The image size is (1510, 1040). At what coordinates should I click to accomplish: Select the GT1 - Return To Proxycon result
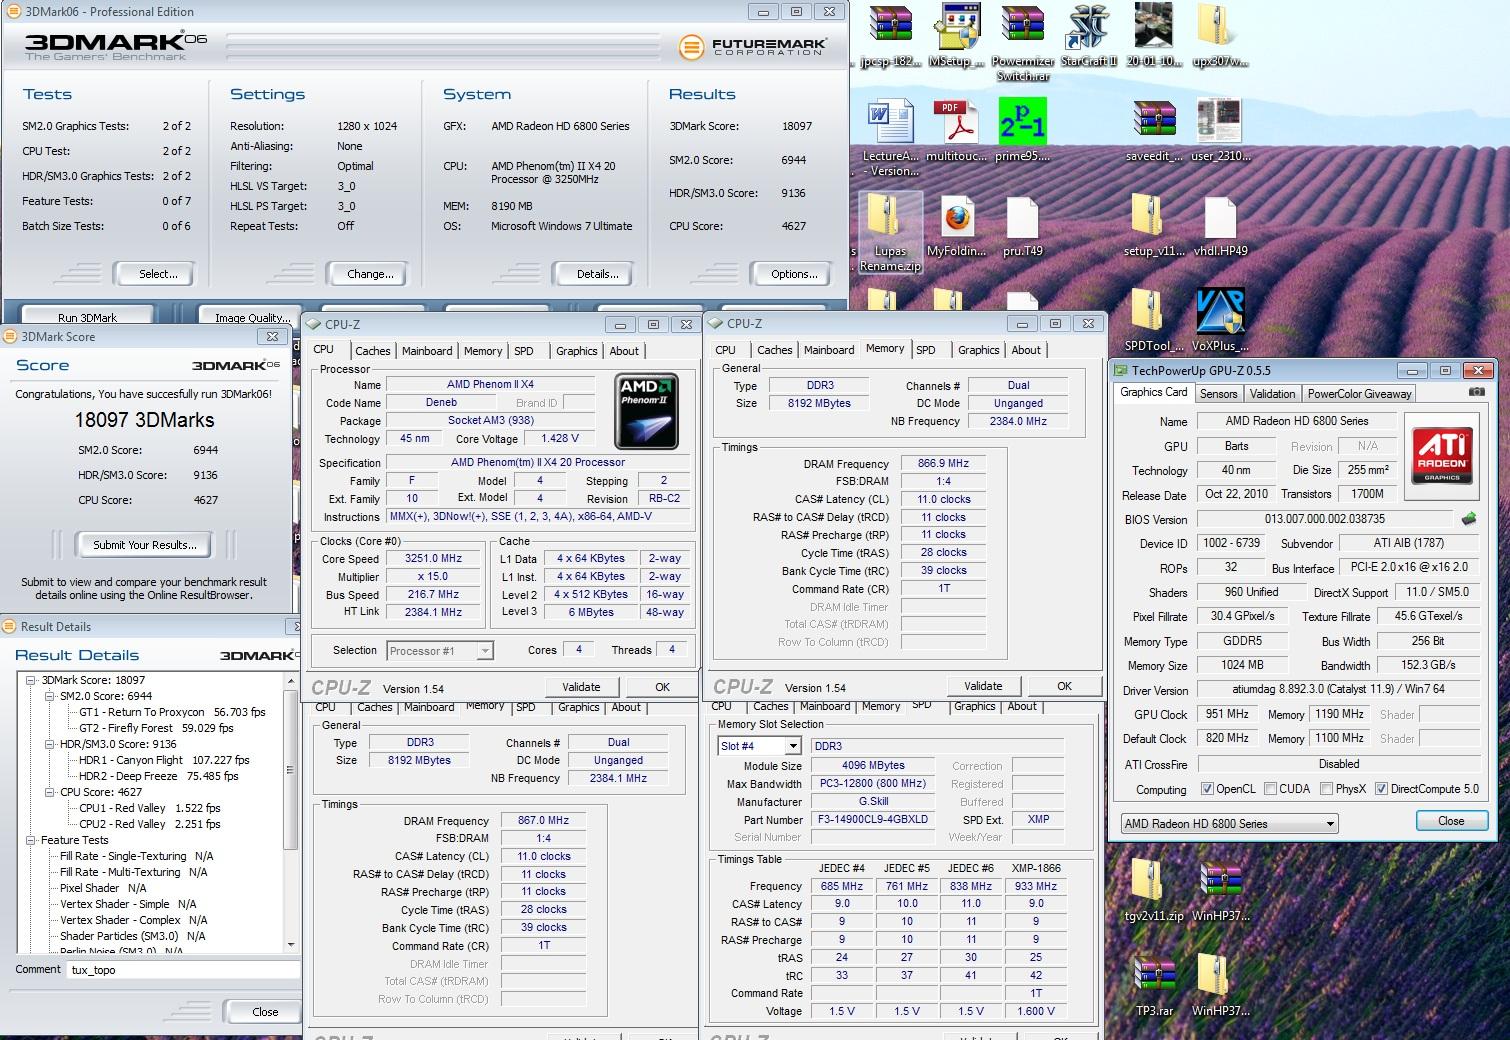(x=172, y=712)
